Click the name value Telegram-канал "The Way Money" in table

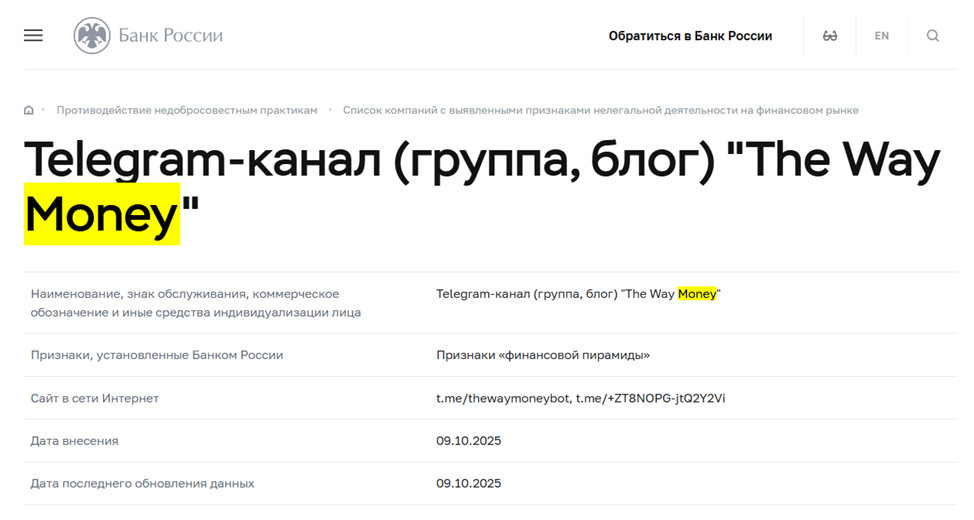(578, 294)
